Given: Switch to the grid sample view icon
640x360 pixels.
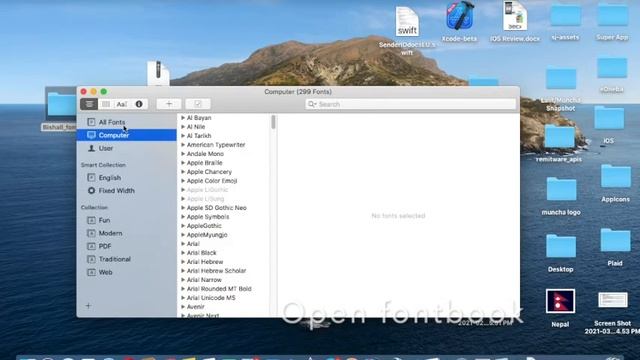Looking at the screenshot, I should (106, 104).
